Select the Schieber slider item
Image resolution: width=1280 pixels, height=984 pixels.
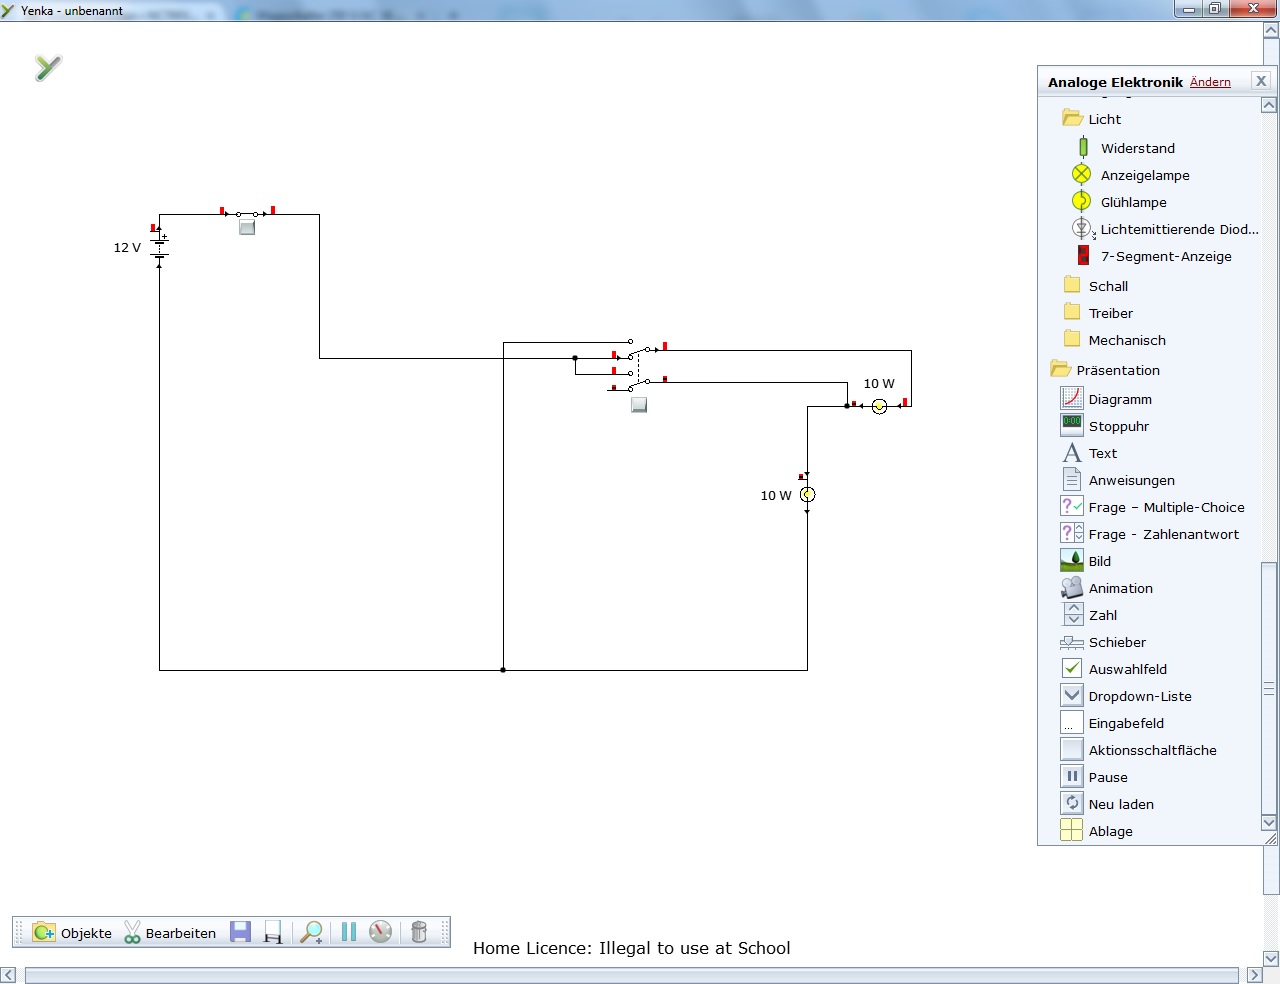point(1116,642)
